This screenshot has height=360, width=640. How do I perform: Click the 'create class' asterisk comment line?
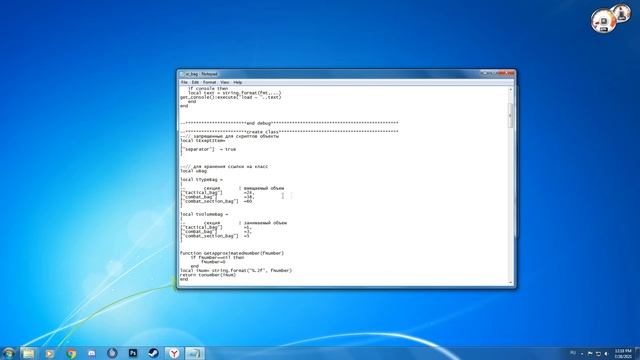(289, 131)
